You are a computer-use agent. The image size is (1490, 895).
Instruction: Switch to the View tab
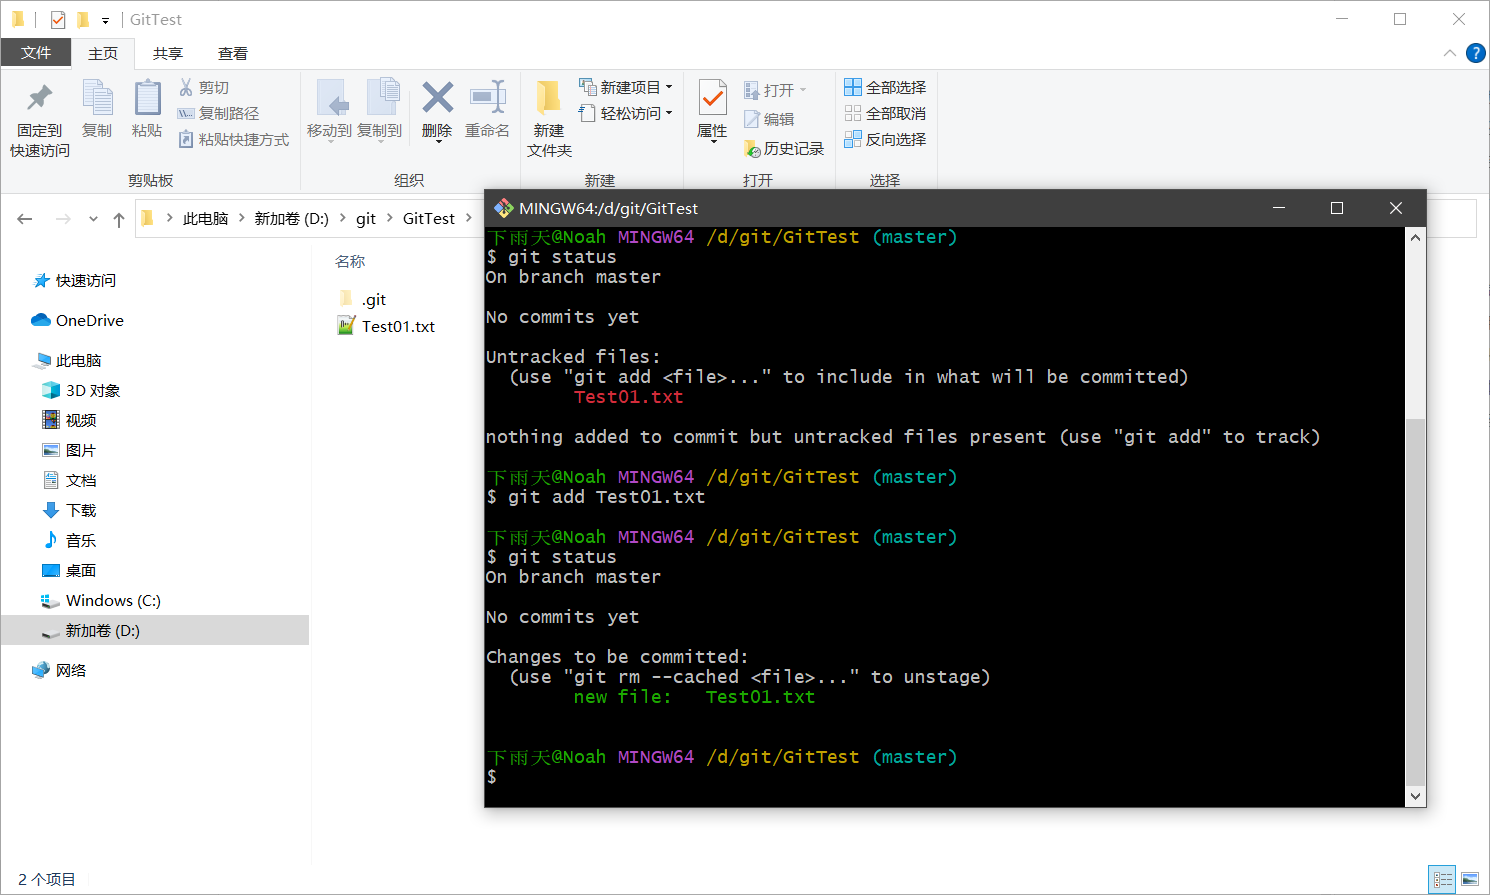[233, 53]
